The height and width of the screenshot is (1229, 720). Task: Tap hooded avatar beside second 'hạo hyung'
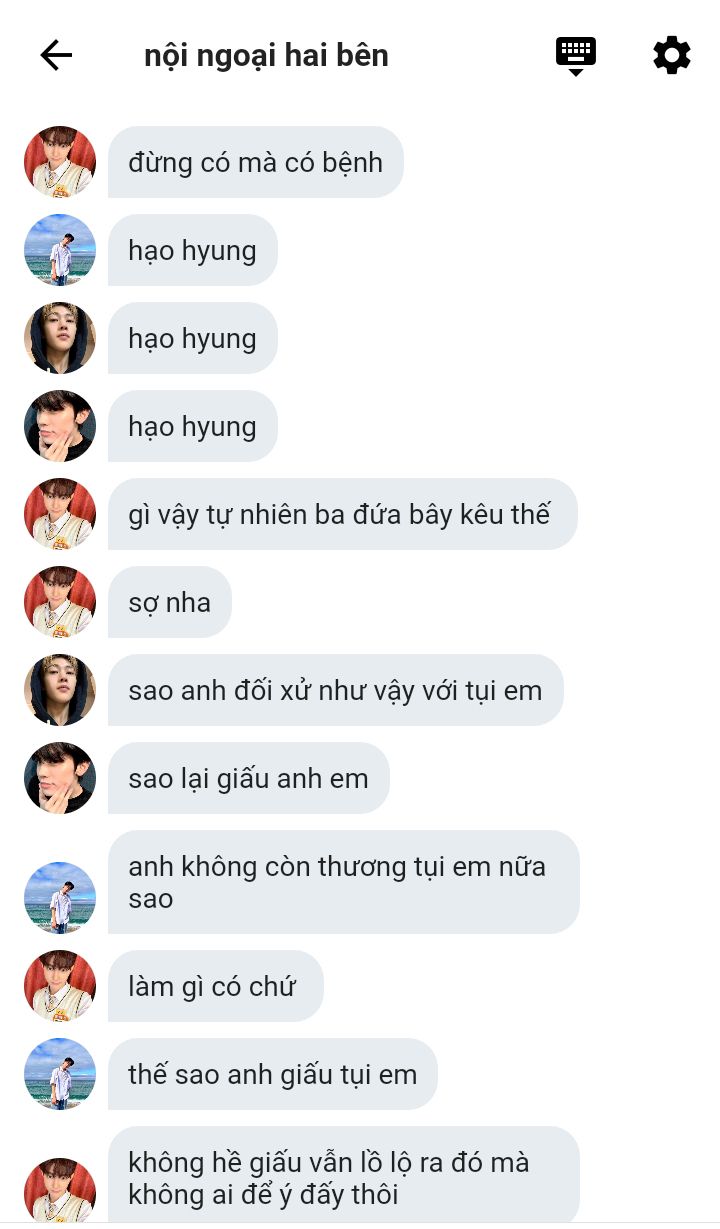click(60, 338)
